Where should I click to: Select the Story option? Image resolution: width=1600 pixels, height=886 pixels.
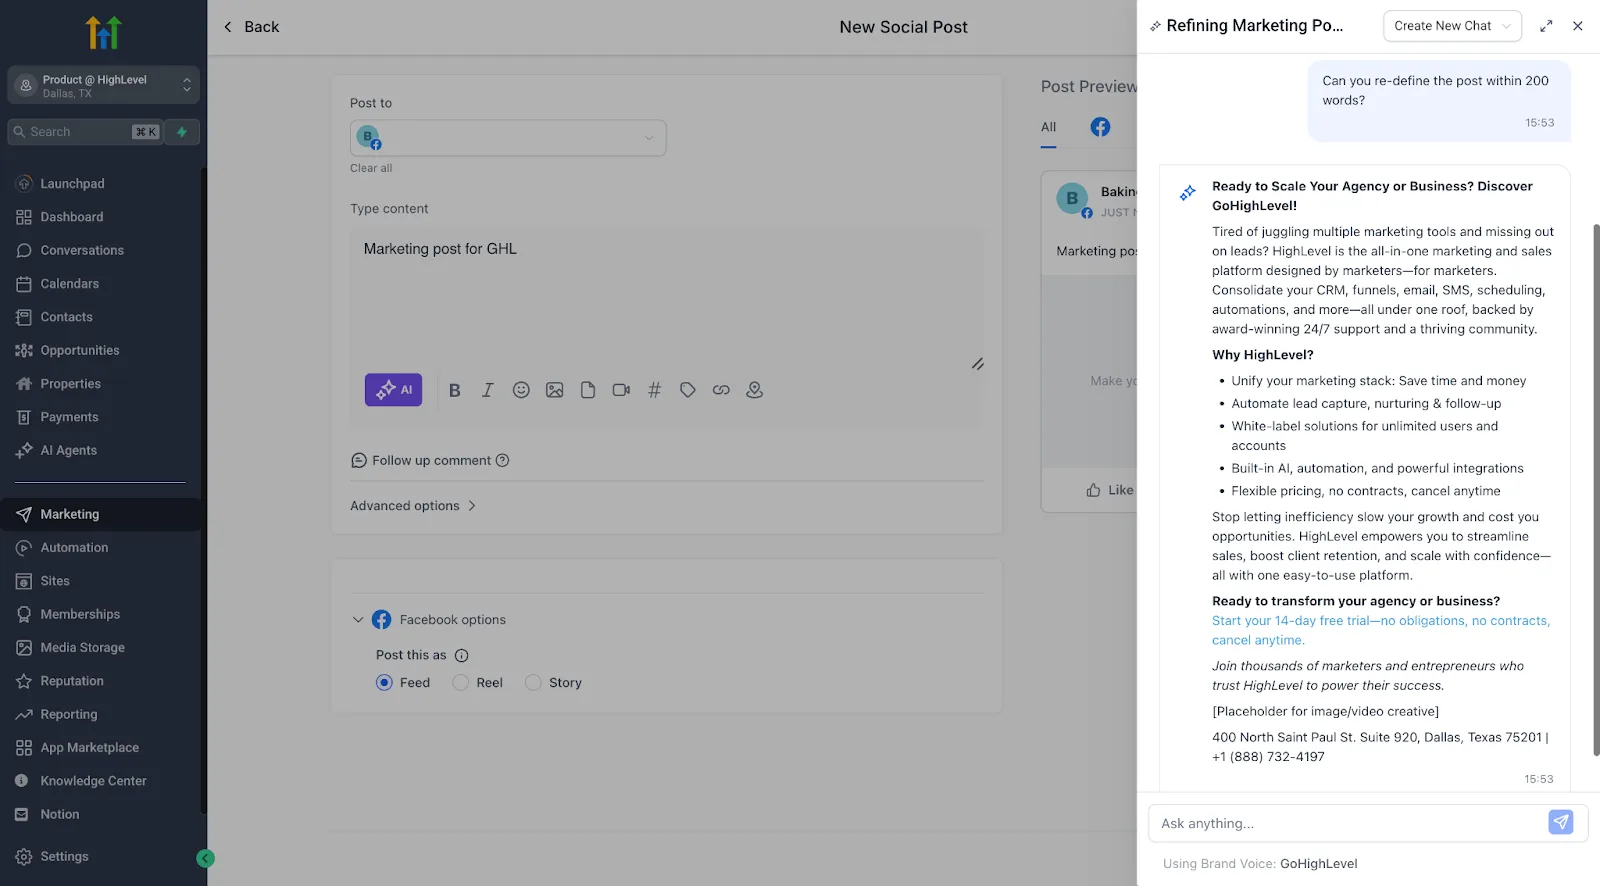pos(533,682)
